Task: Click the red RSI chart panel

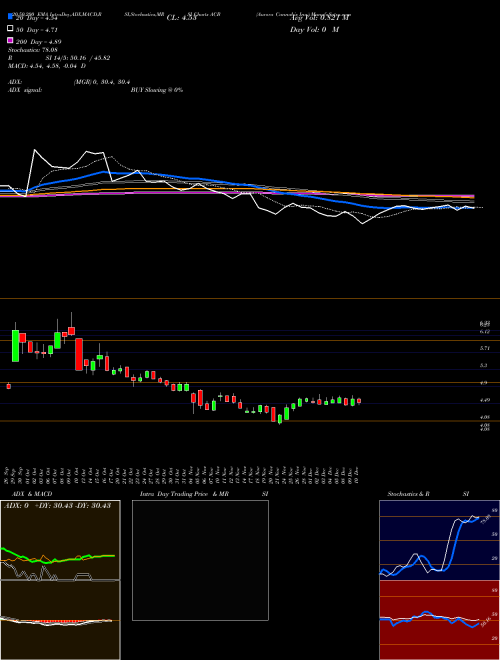Action: pos(439,620)
